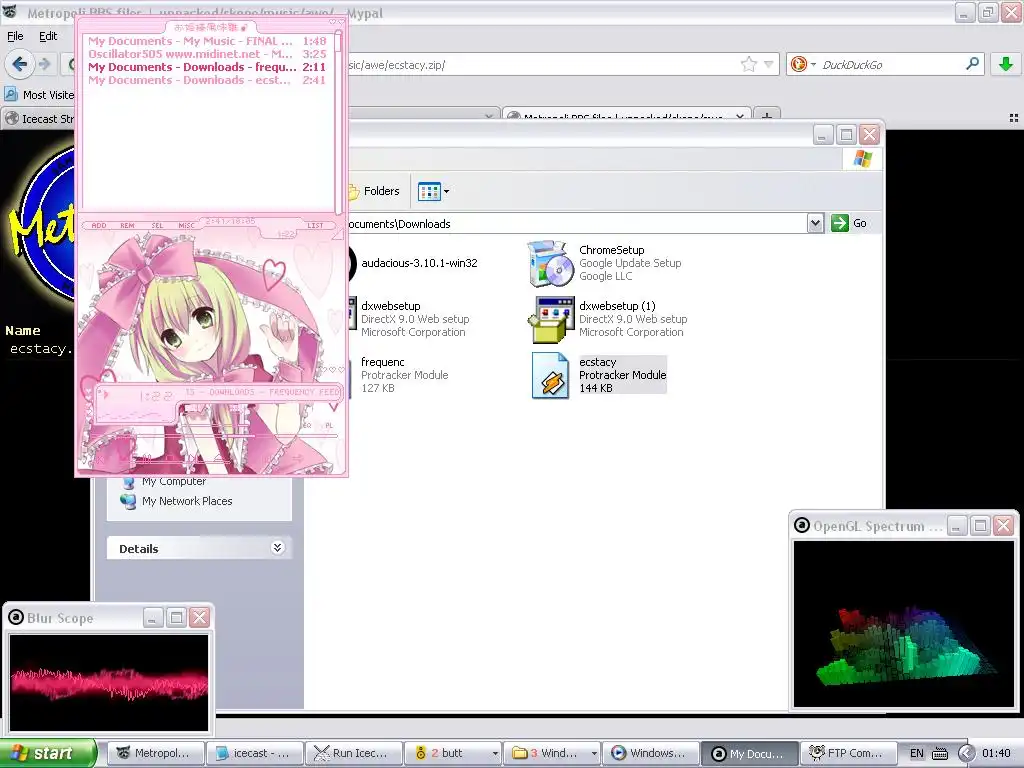Select the dxwebsetup file label
1024x768 pixels.
391,306
